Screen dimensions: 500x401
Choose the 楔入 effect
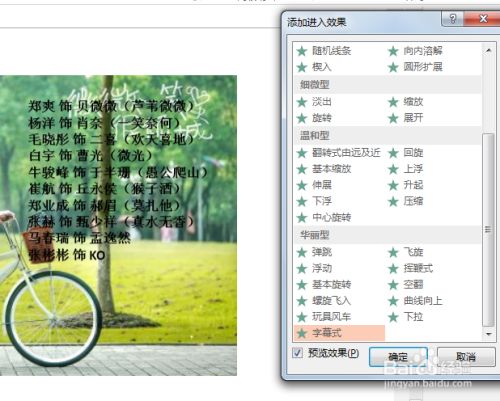(314, 67)
